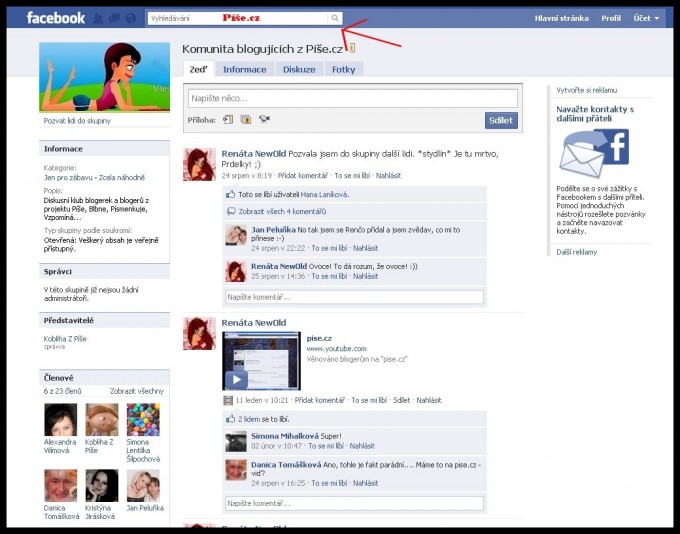Click 'Přidat komentář' on the 24 srpen post
This screenshot has height=534, width=680.
pyautogui.click(x=303, y=176)
